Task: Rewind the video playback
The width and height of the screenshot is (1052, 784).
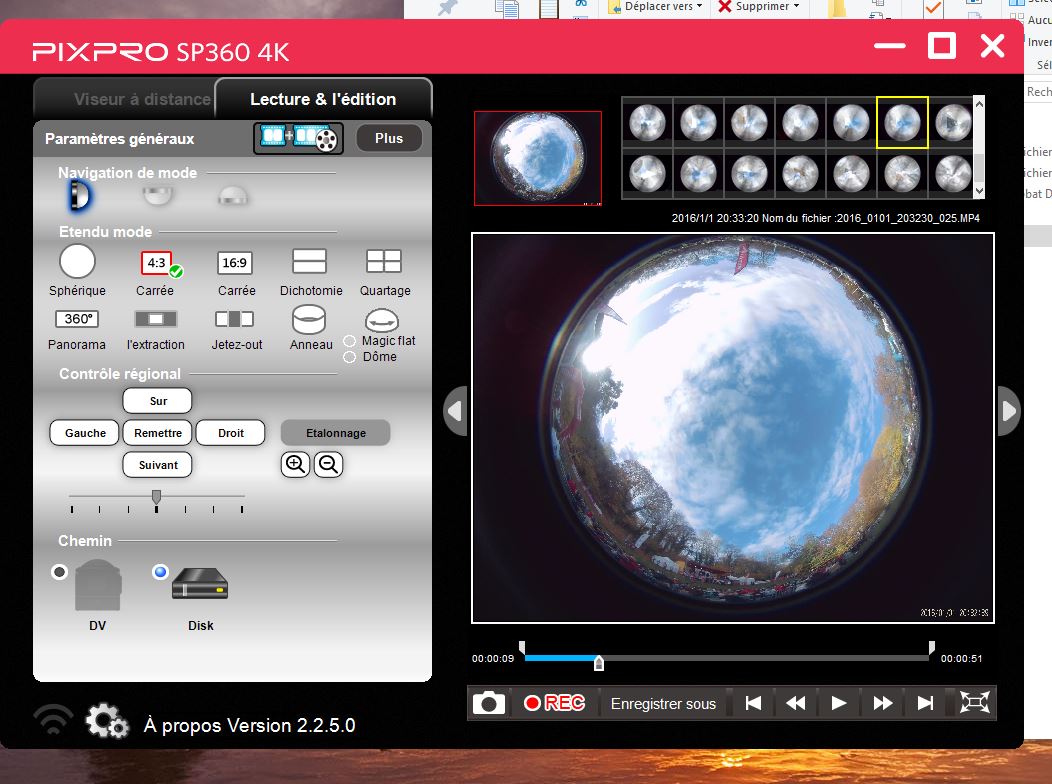Action: pyautogui.click(x=796, y=703)
